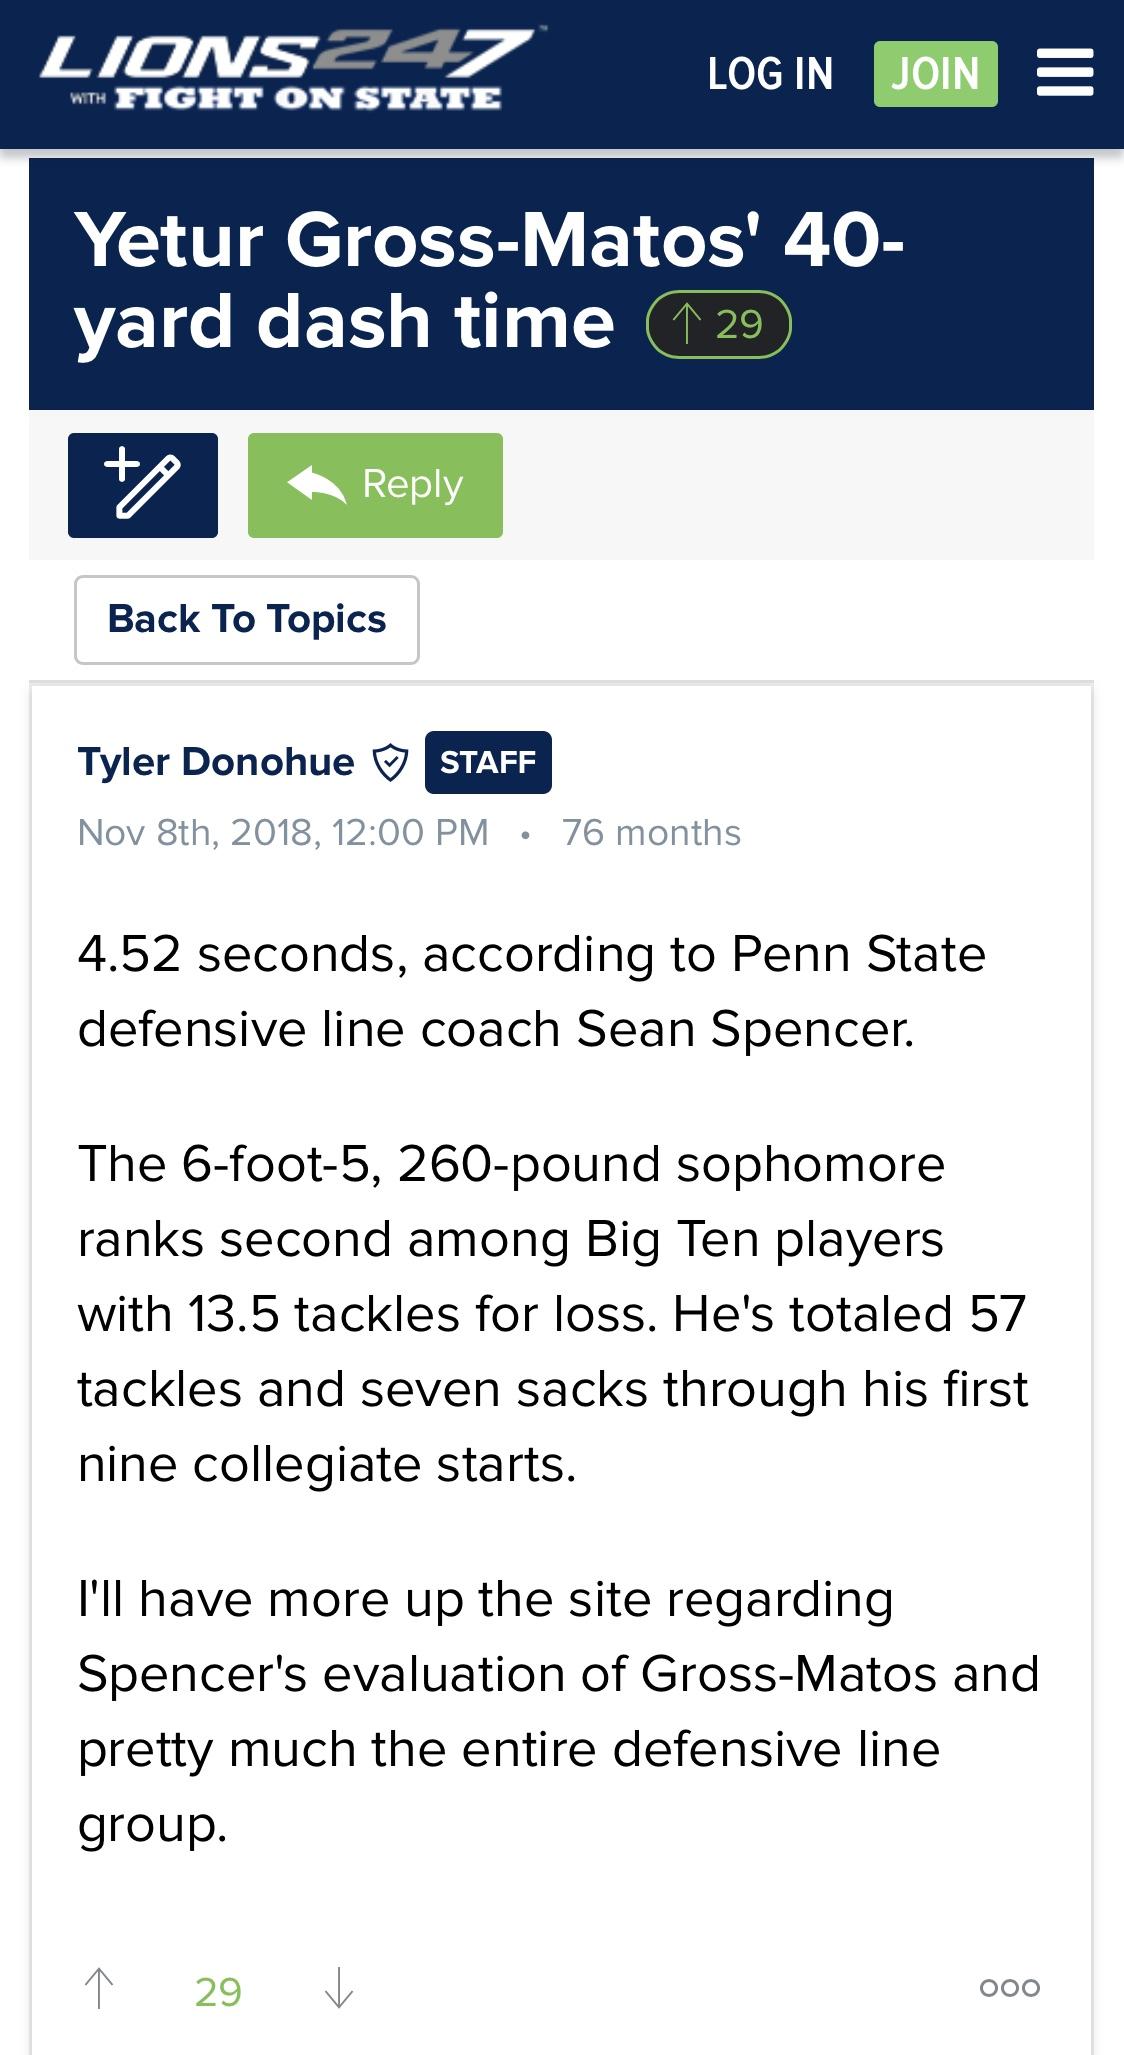Click the 76 months label
Viewport: 1124px width, 2055px height.
point(651,833)
